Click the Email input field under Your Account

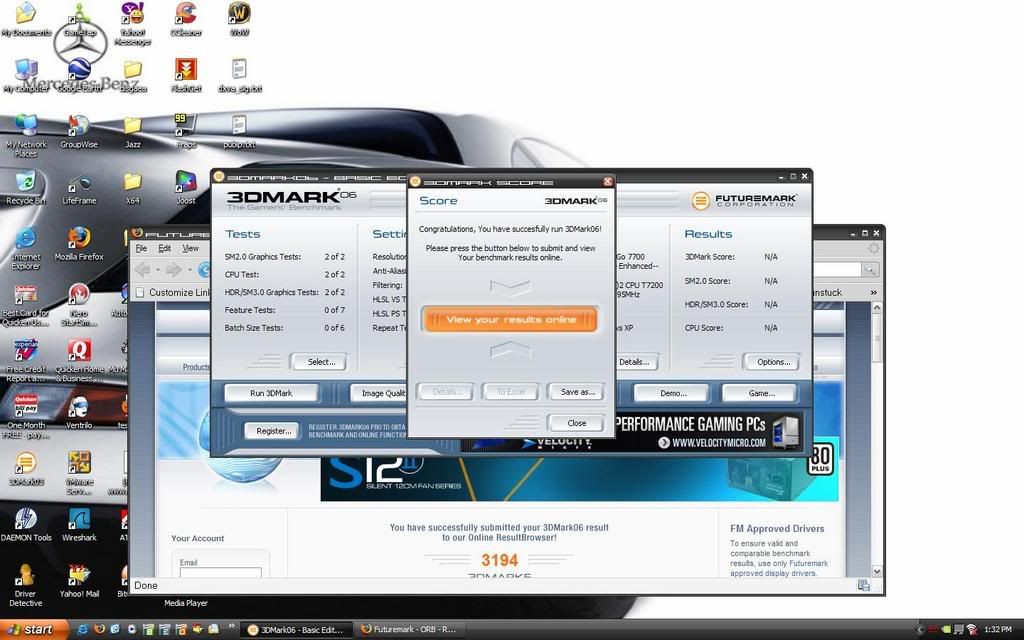pyautogui.click(x=221, y=573)
